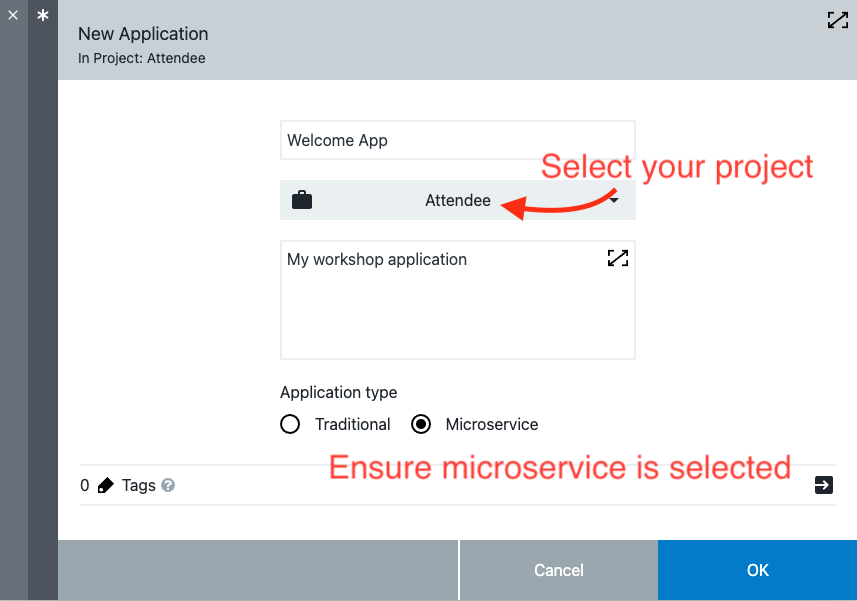Click the asterisk icon in the left sidebar
This screenshot has width=857, height=601.
click(x=42, y=16)
